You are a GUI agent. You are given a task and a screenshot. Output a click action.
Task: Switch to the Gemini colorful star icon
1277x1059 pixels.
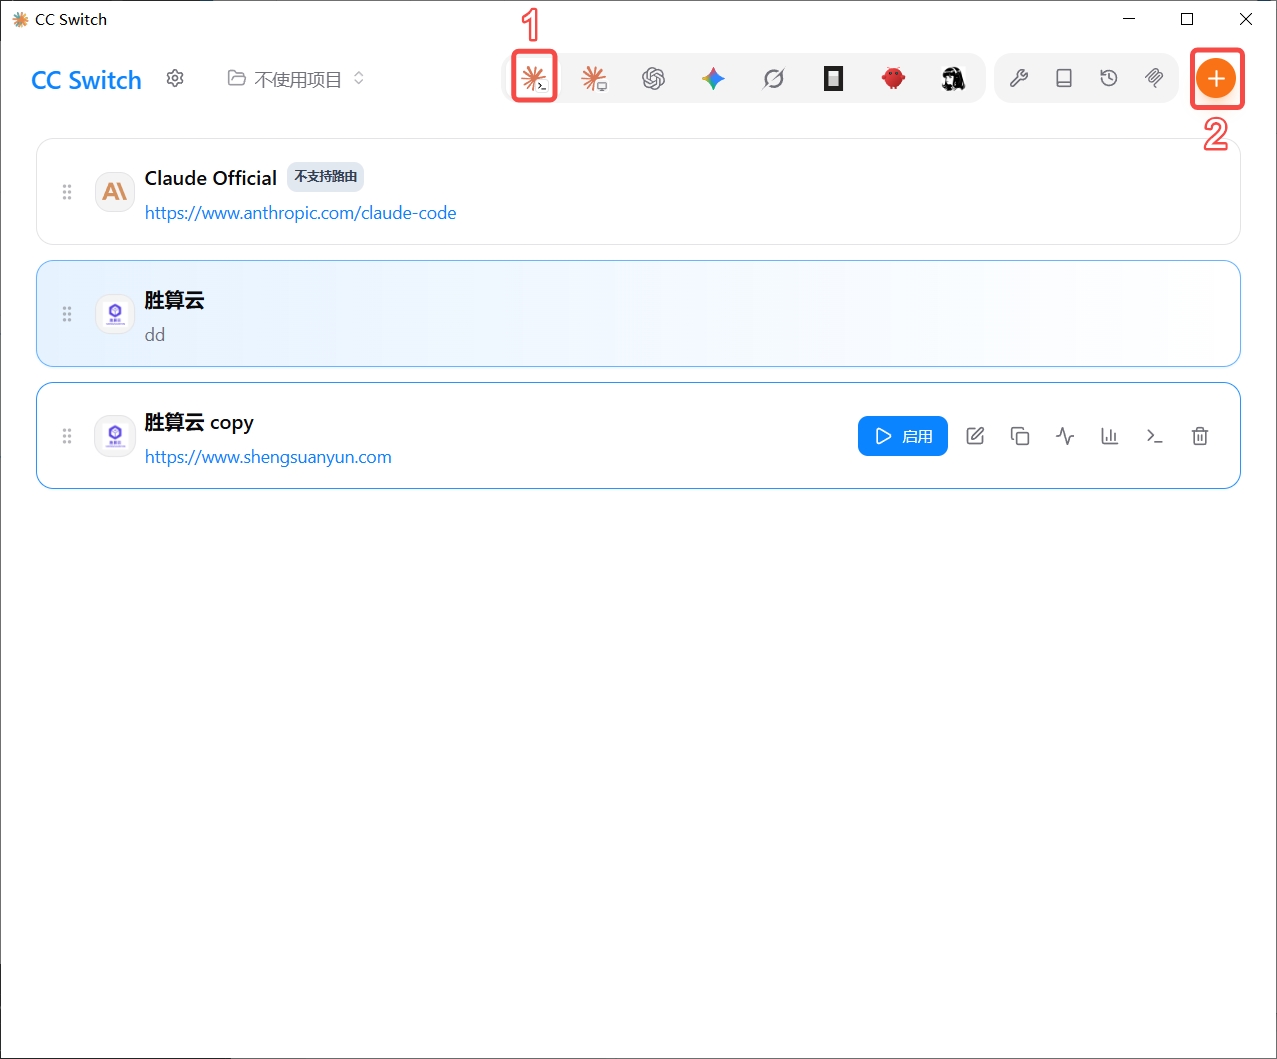click(x=713, y=78)
